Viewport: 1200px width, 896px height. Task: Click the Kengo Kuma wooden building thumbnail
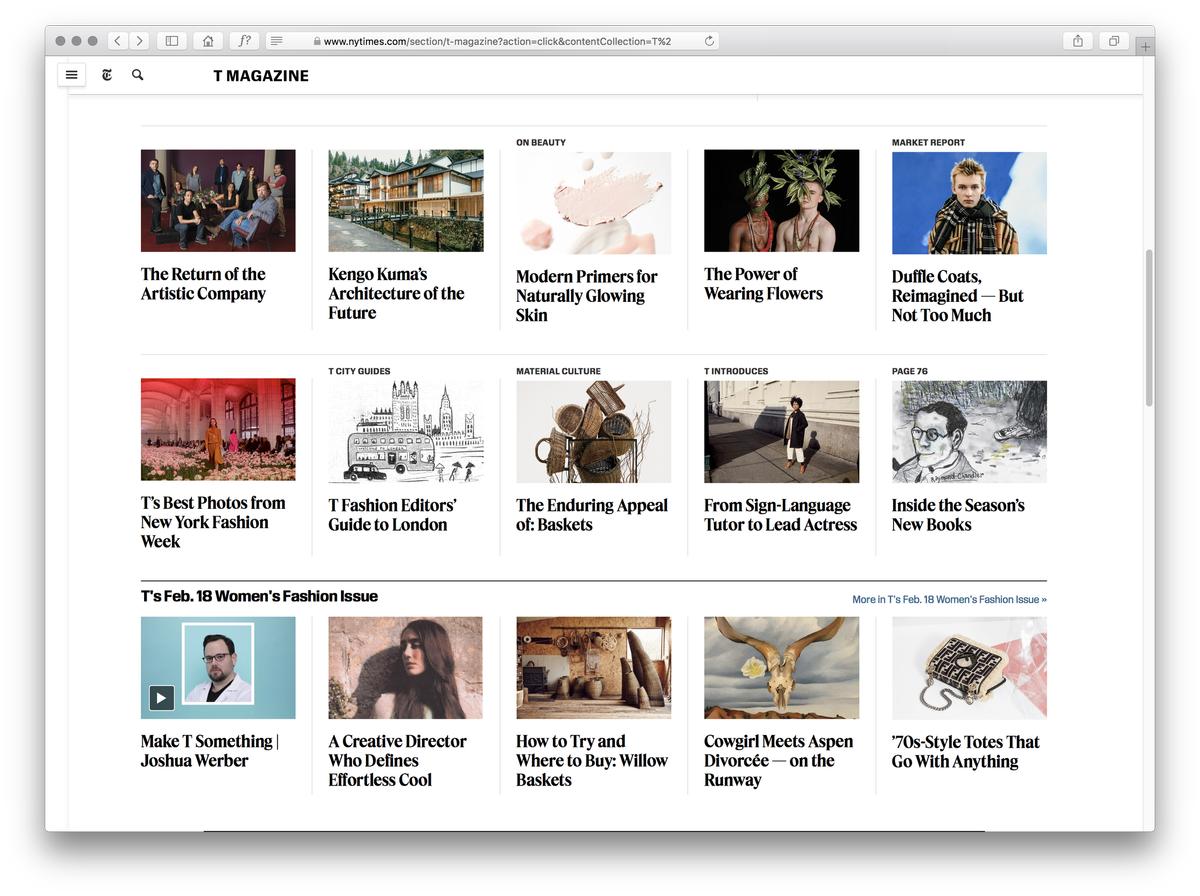coord(406,200)
